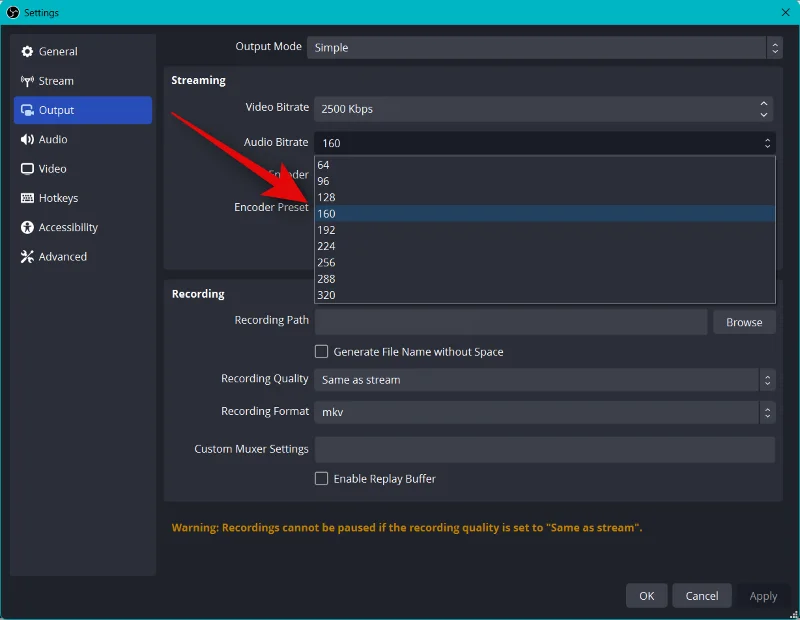Toggle the Enable Replay Buffer checkbox

pos(321,479)
